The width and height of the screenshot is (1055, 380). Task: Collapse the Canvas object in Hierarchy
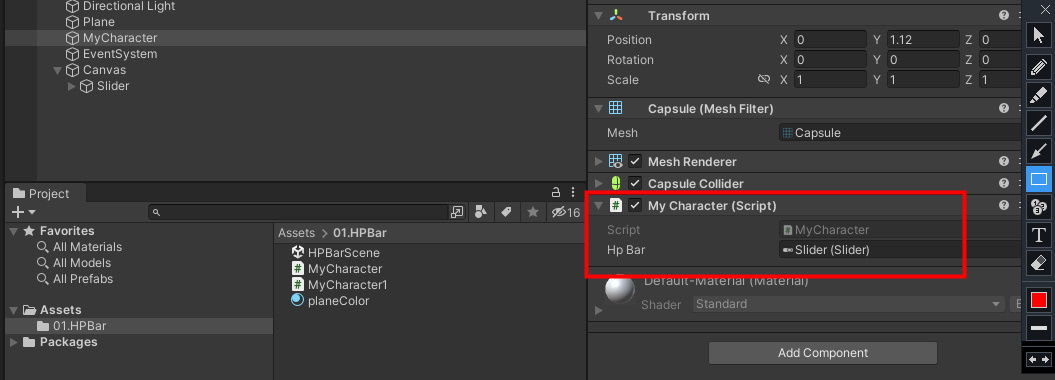(x=57, y=70)
